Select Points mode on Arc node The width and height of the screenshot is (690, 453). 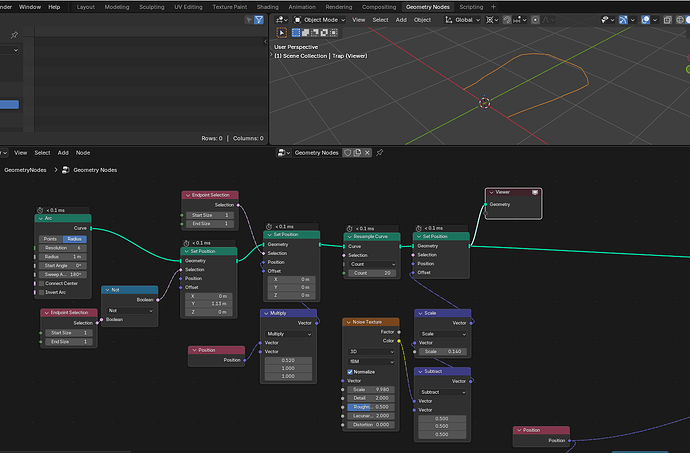tap(51, 239)
